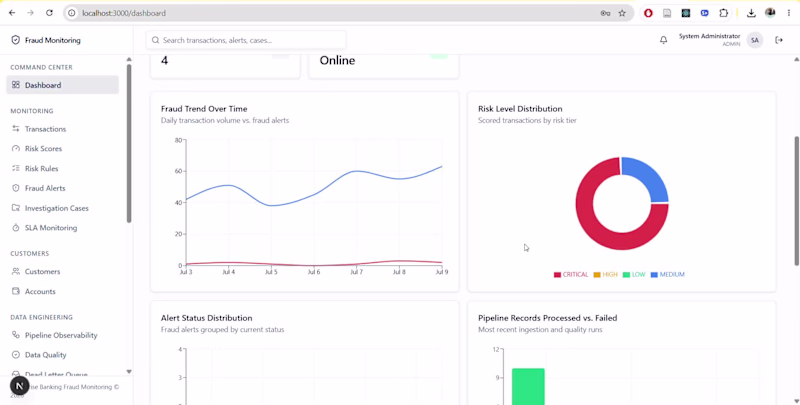
Task: Open the browser downloads icon
Action: point(751,13)
